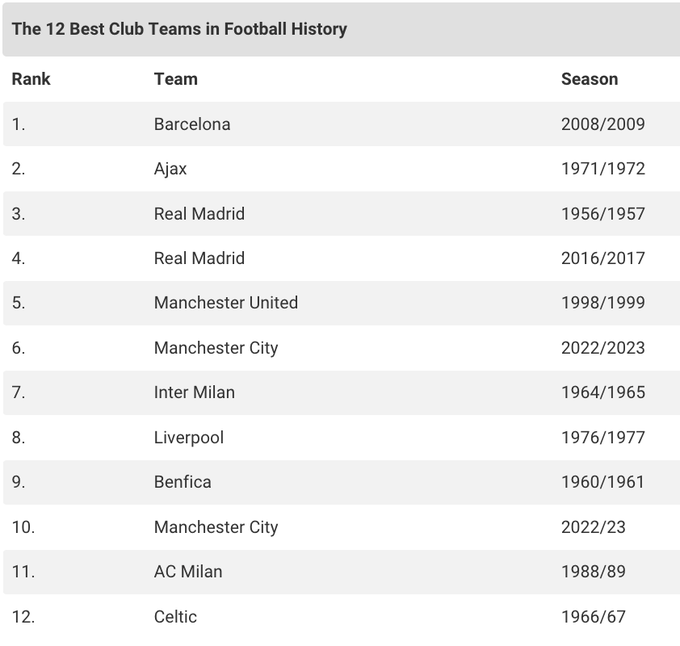Select the Inter Milan entry
The height and width of the screenshot is (646, 680).
194,392
